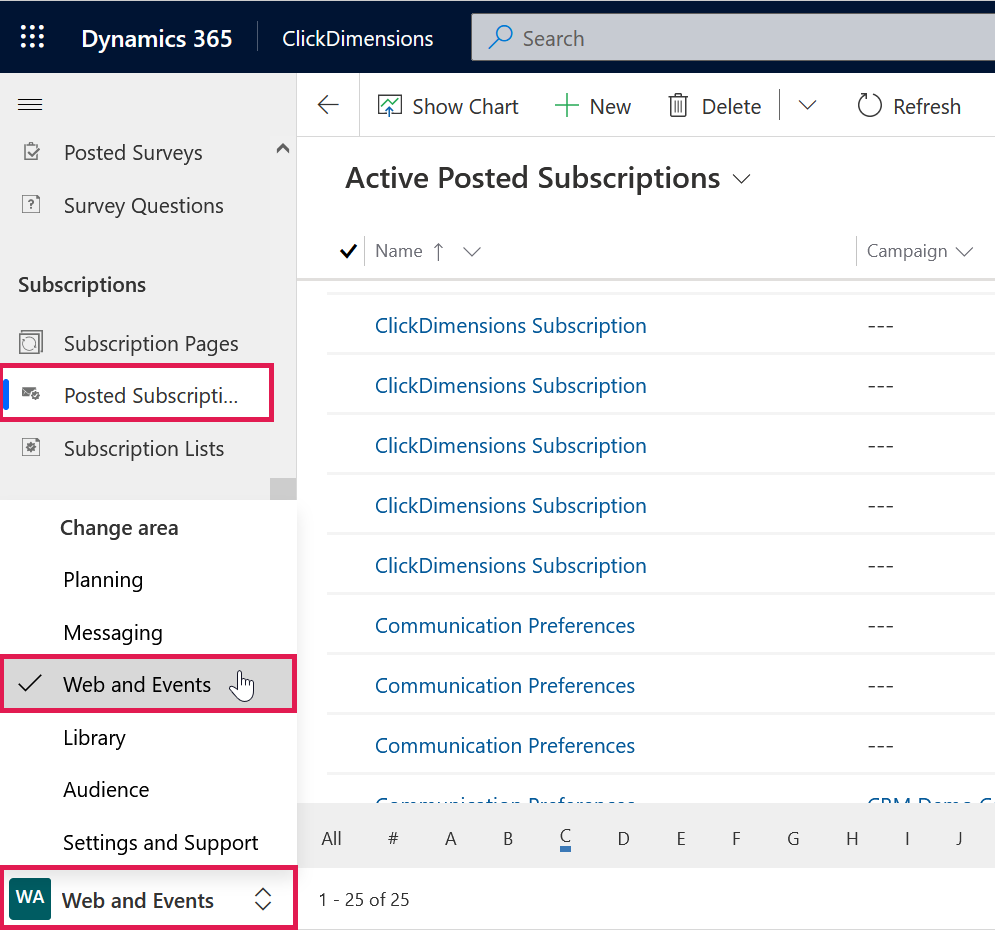Open the first ClickDimensions Subscription record
Viewport: 995px width, 930px height.
[510, 325]
